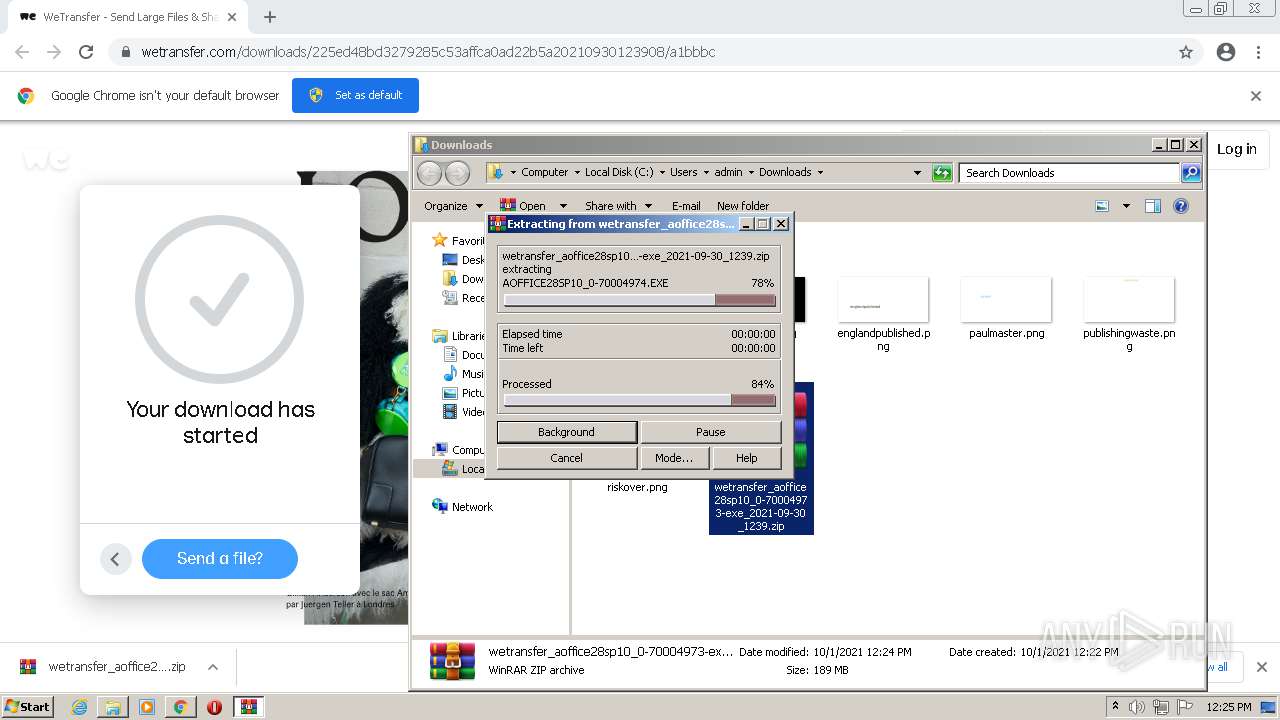Open the Share with menu
The image size is (1280, 720).
point(618,206)
